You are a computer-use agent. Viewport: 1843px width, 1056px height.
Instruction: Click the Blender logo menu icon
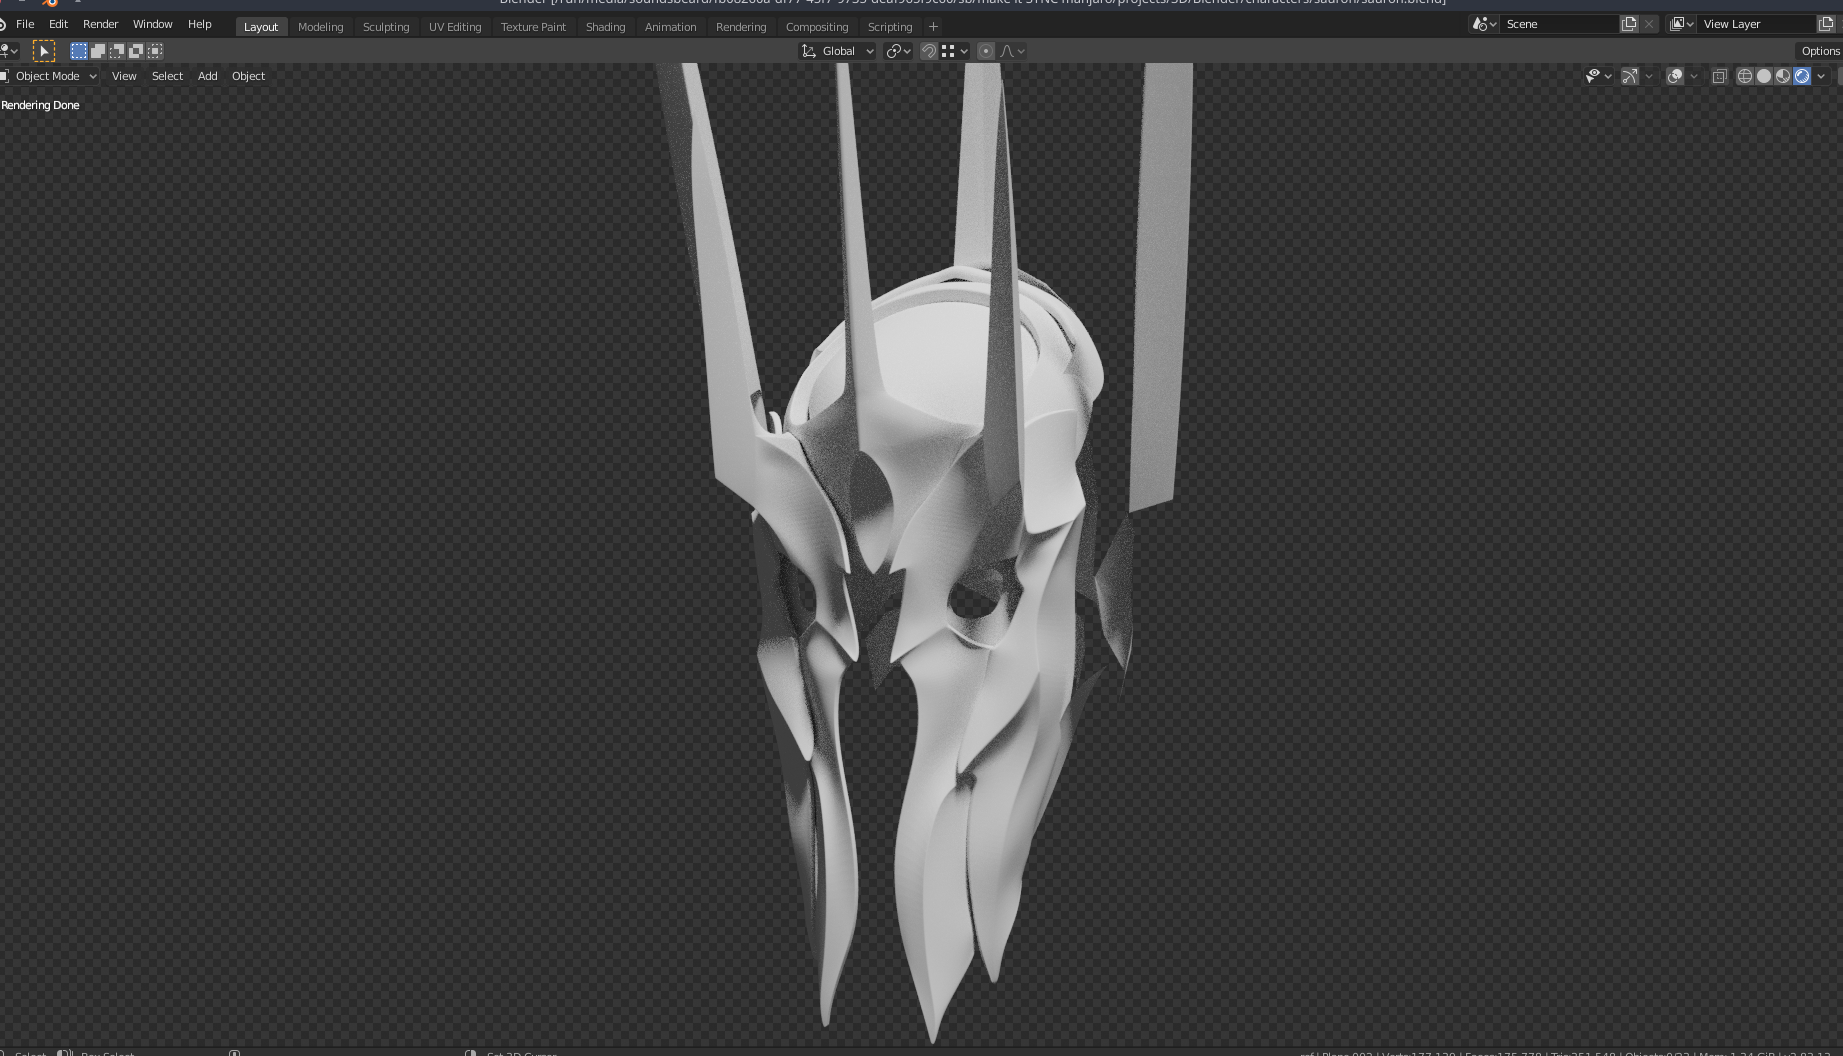(x=4, y=24)
